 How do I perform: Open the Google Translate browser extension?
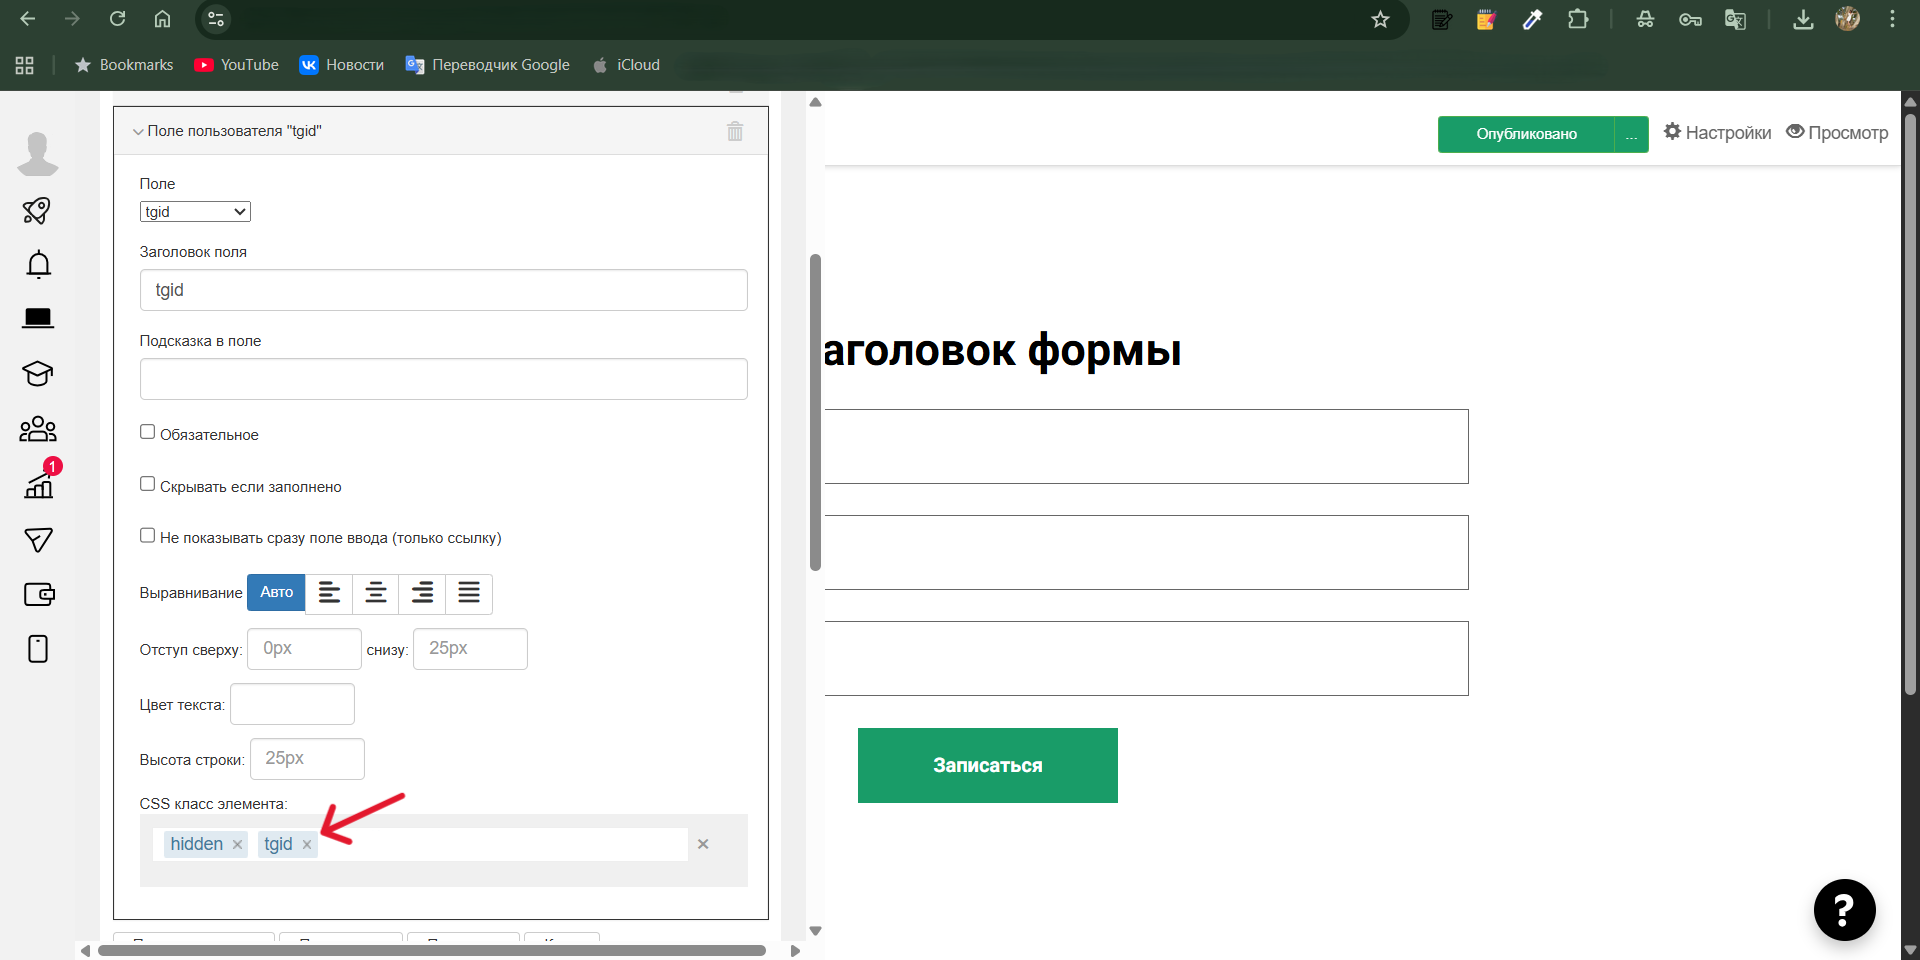click(x=1735, y=19)
